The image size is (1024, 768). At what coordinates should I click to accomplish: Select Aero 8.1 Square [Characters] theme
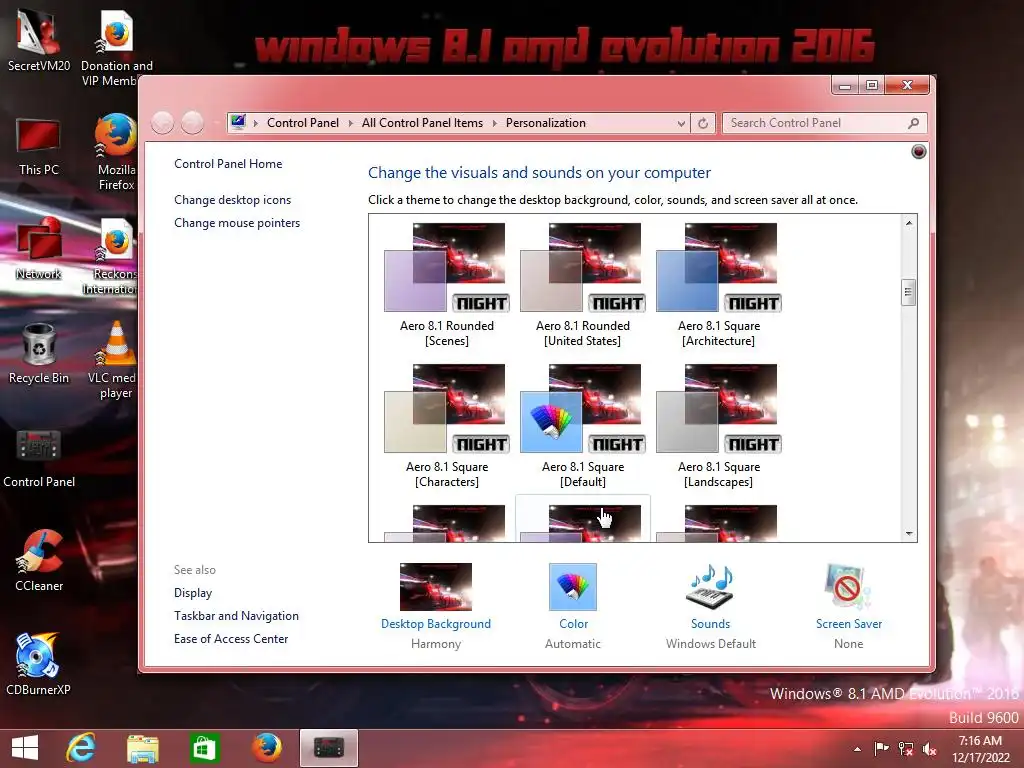447,426
